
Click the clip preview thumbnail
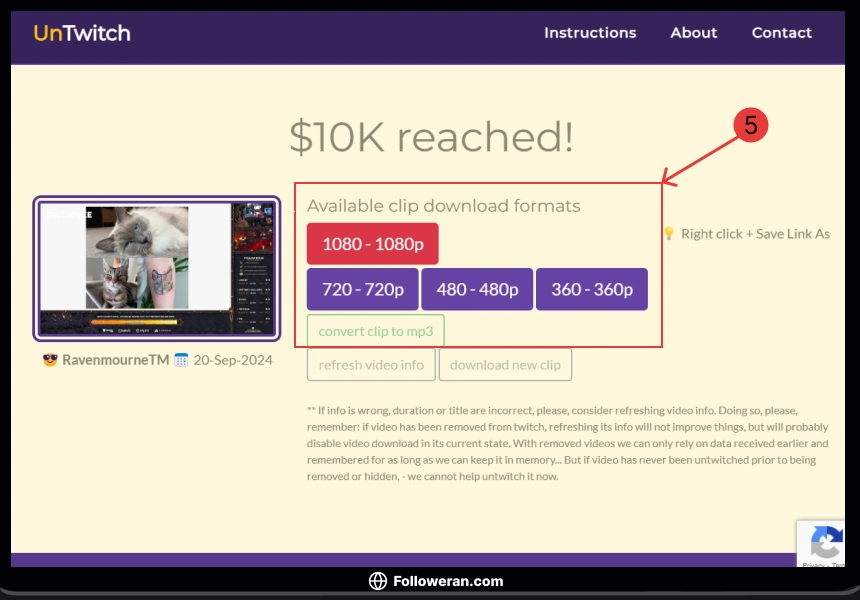pyautogui.click(x=157, y=269)
